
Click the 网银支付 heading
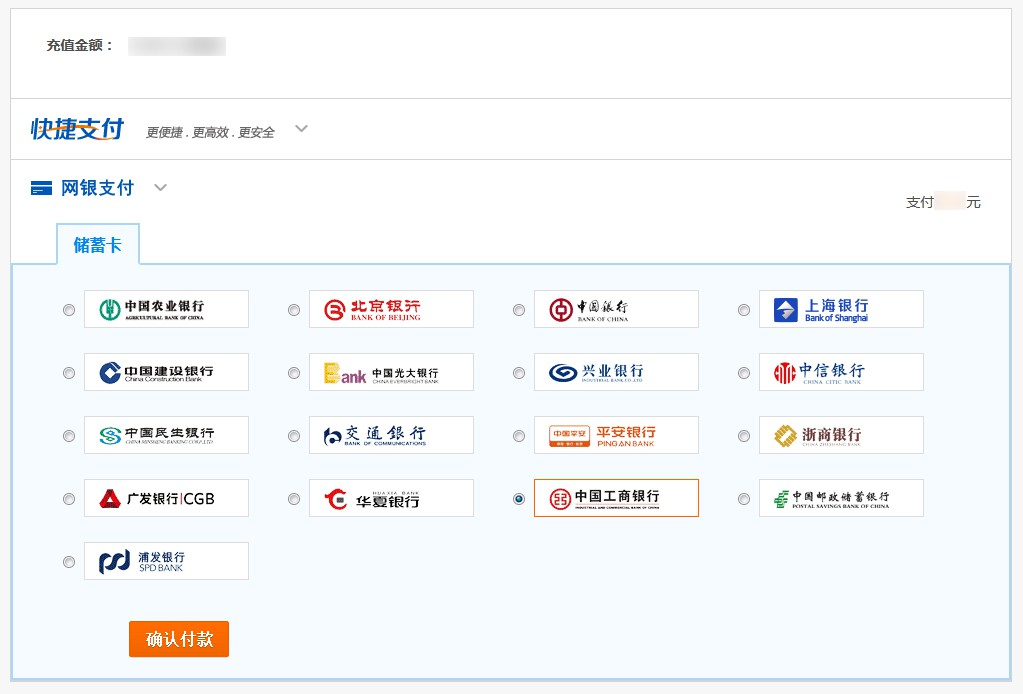tap(97, 188)
